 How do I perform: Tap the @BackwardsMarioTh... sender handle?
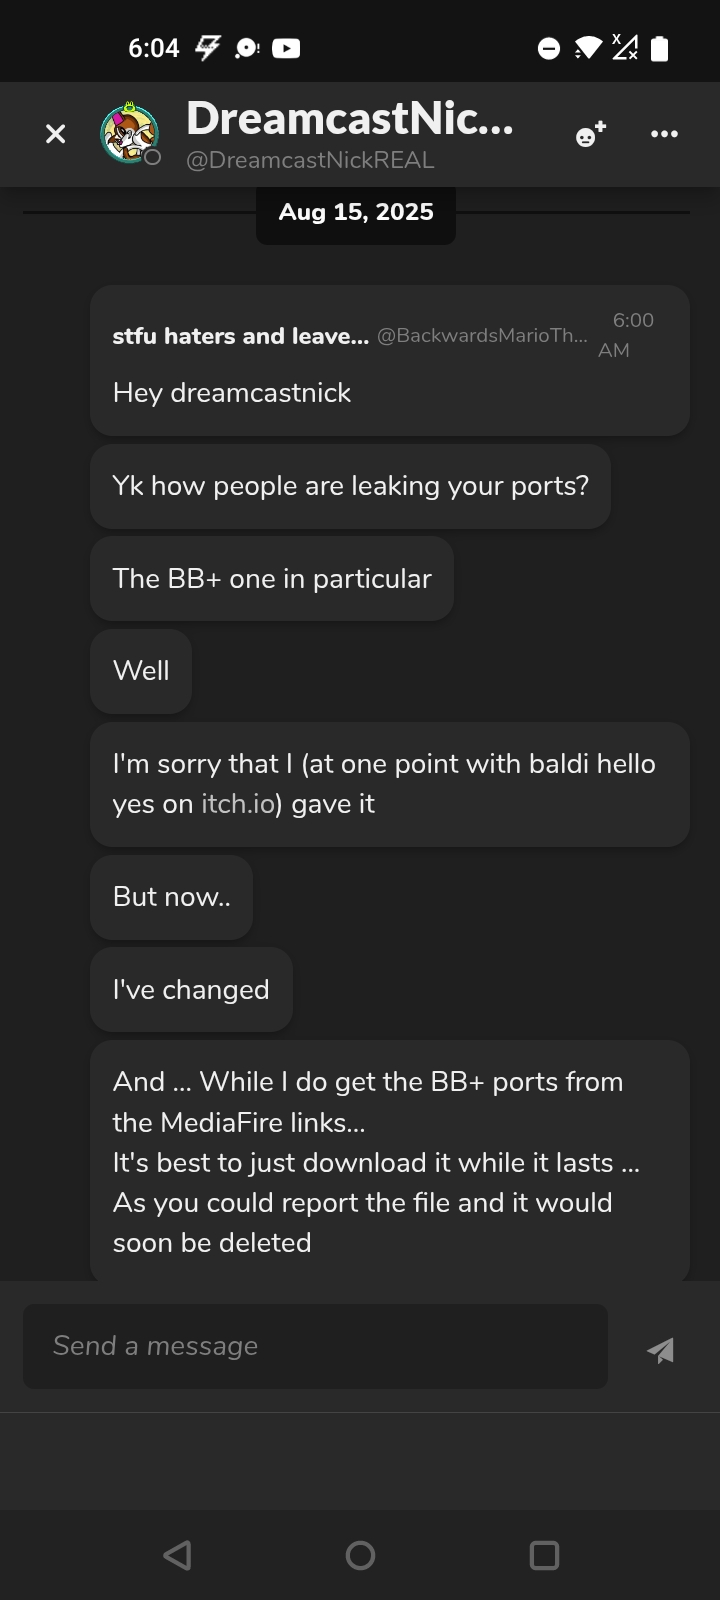(x=482, y=336)
